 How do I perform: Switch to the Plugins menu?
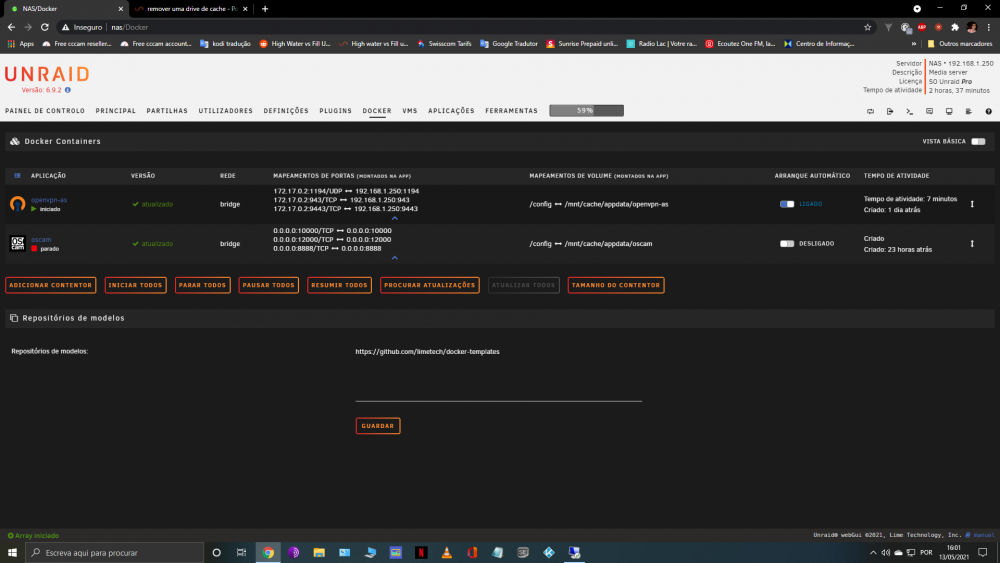click(335, 111)
